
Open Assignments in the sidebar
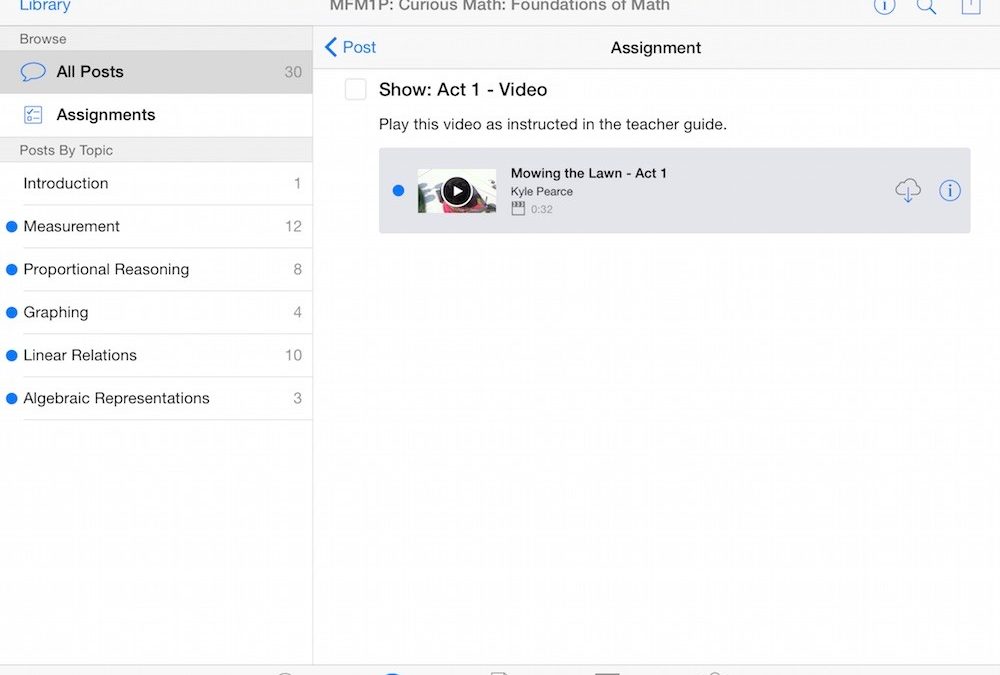pyautogui.click(x=106, y=115)
